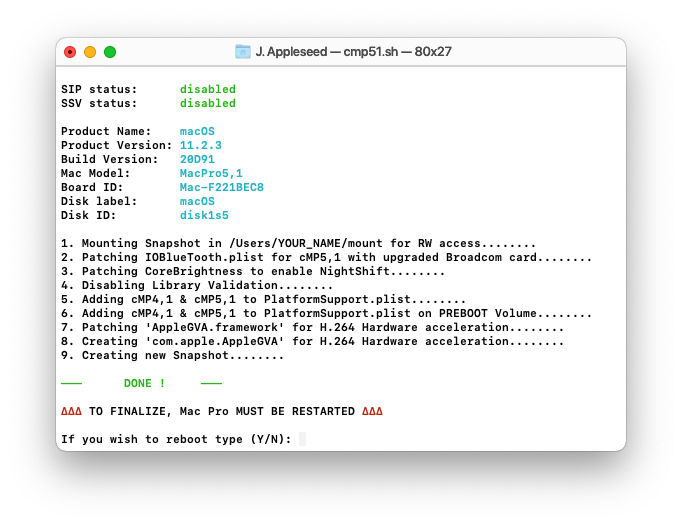Click the green 'DONE !' text
Image resolution: width=682 pixels, height=525 pixels.
(144, 383)
